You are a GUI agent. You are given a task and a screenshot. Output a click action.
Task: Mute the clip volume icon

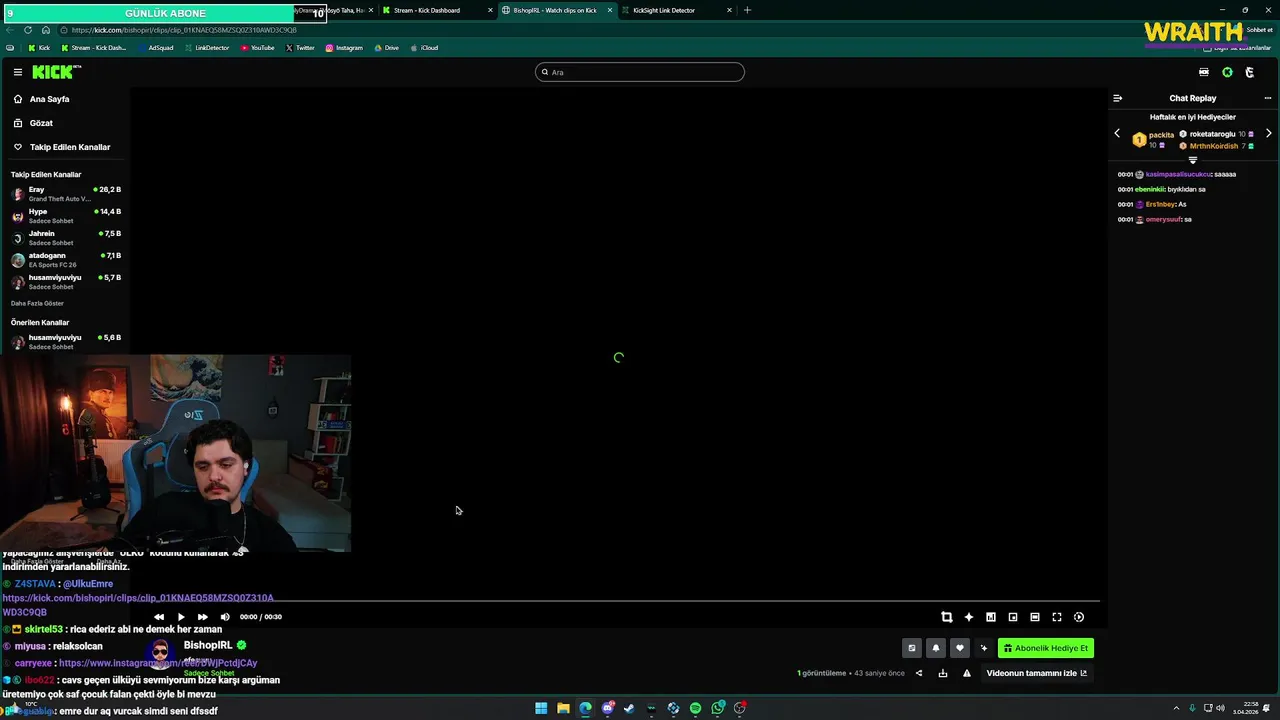225,617
